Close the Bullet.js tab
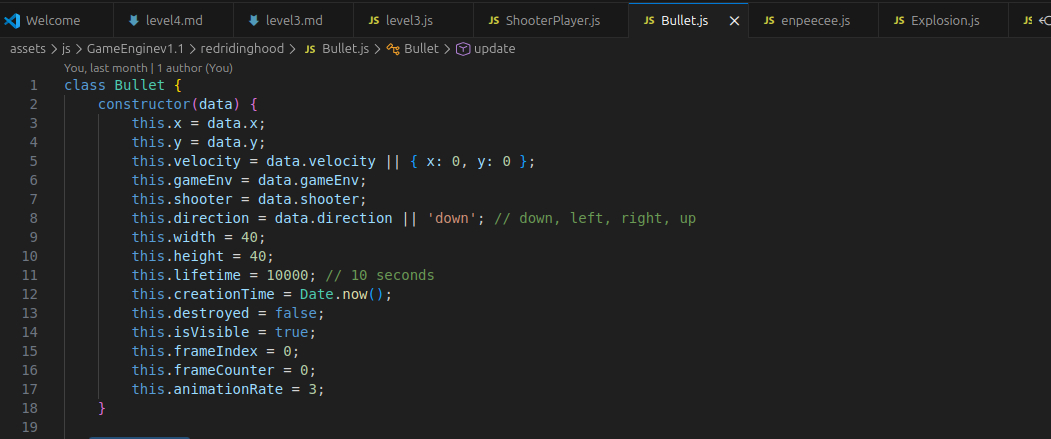The width and height of the screenshot is (1051, 439). coord(734,21)
